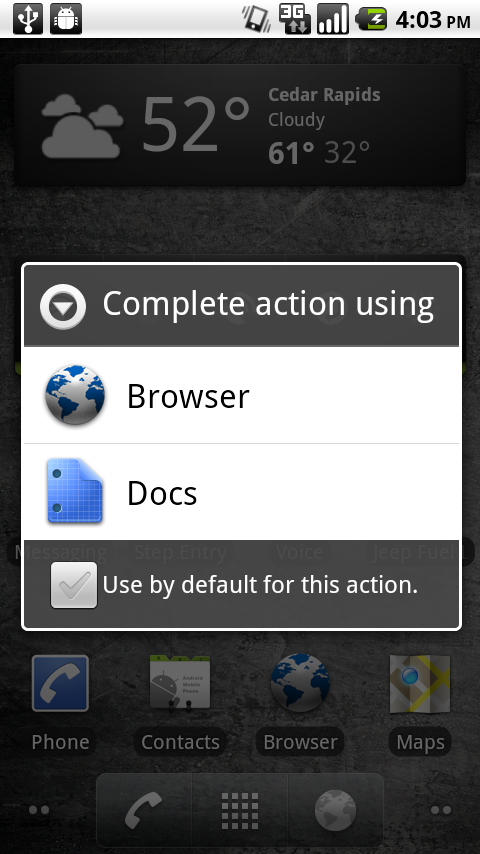480x854 pixels.
Task: Tap the dock globe browser icon
Action: 336,811
